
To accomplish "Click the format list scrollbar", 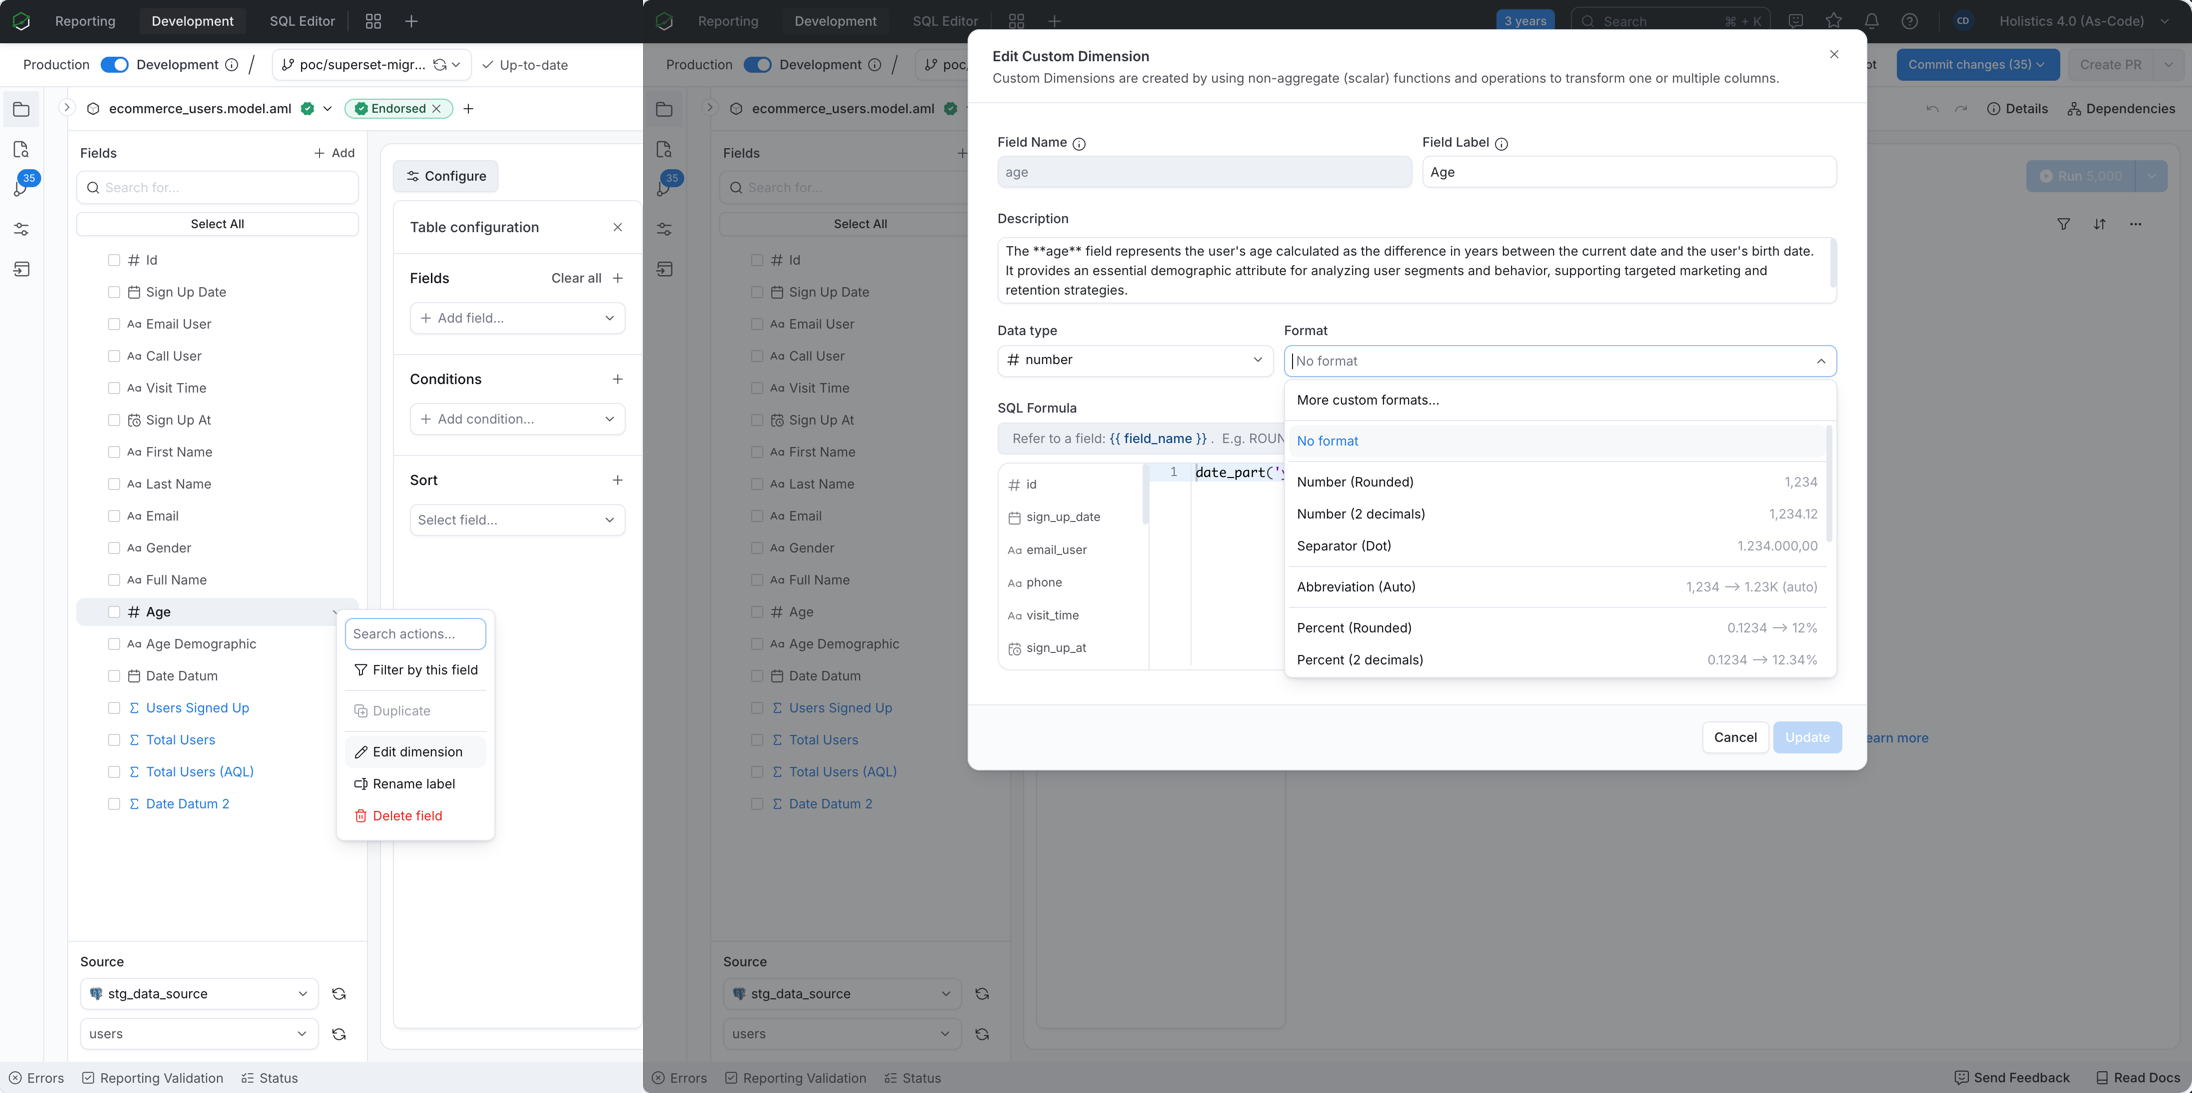I will 1829,484.
